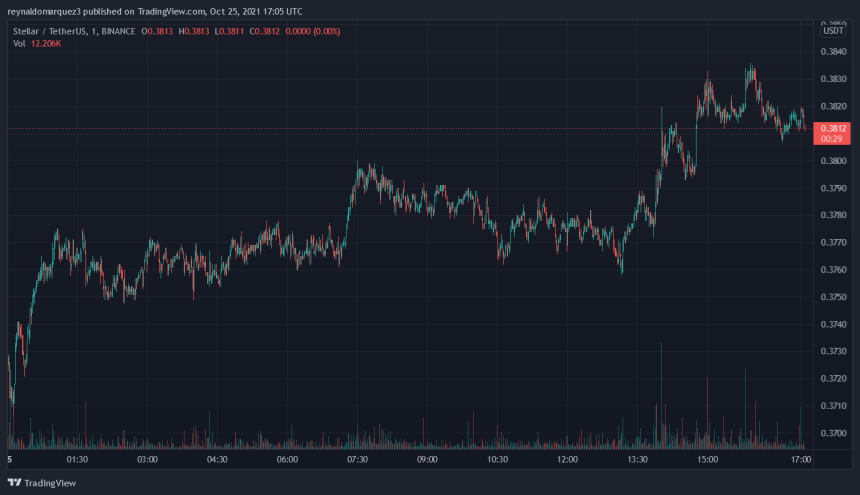Click the 0.3700 price axis label
Viewport: 860px width, 495px height.
pyautogui.click(x=833, y=433)
